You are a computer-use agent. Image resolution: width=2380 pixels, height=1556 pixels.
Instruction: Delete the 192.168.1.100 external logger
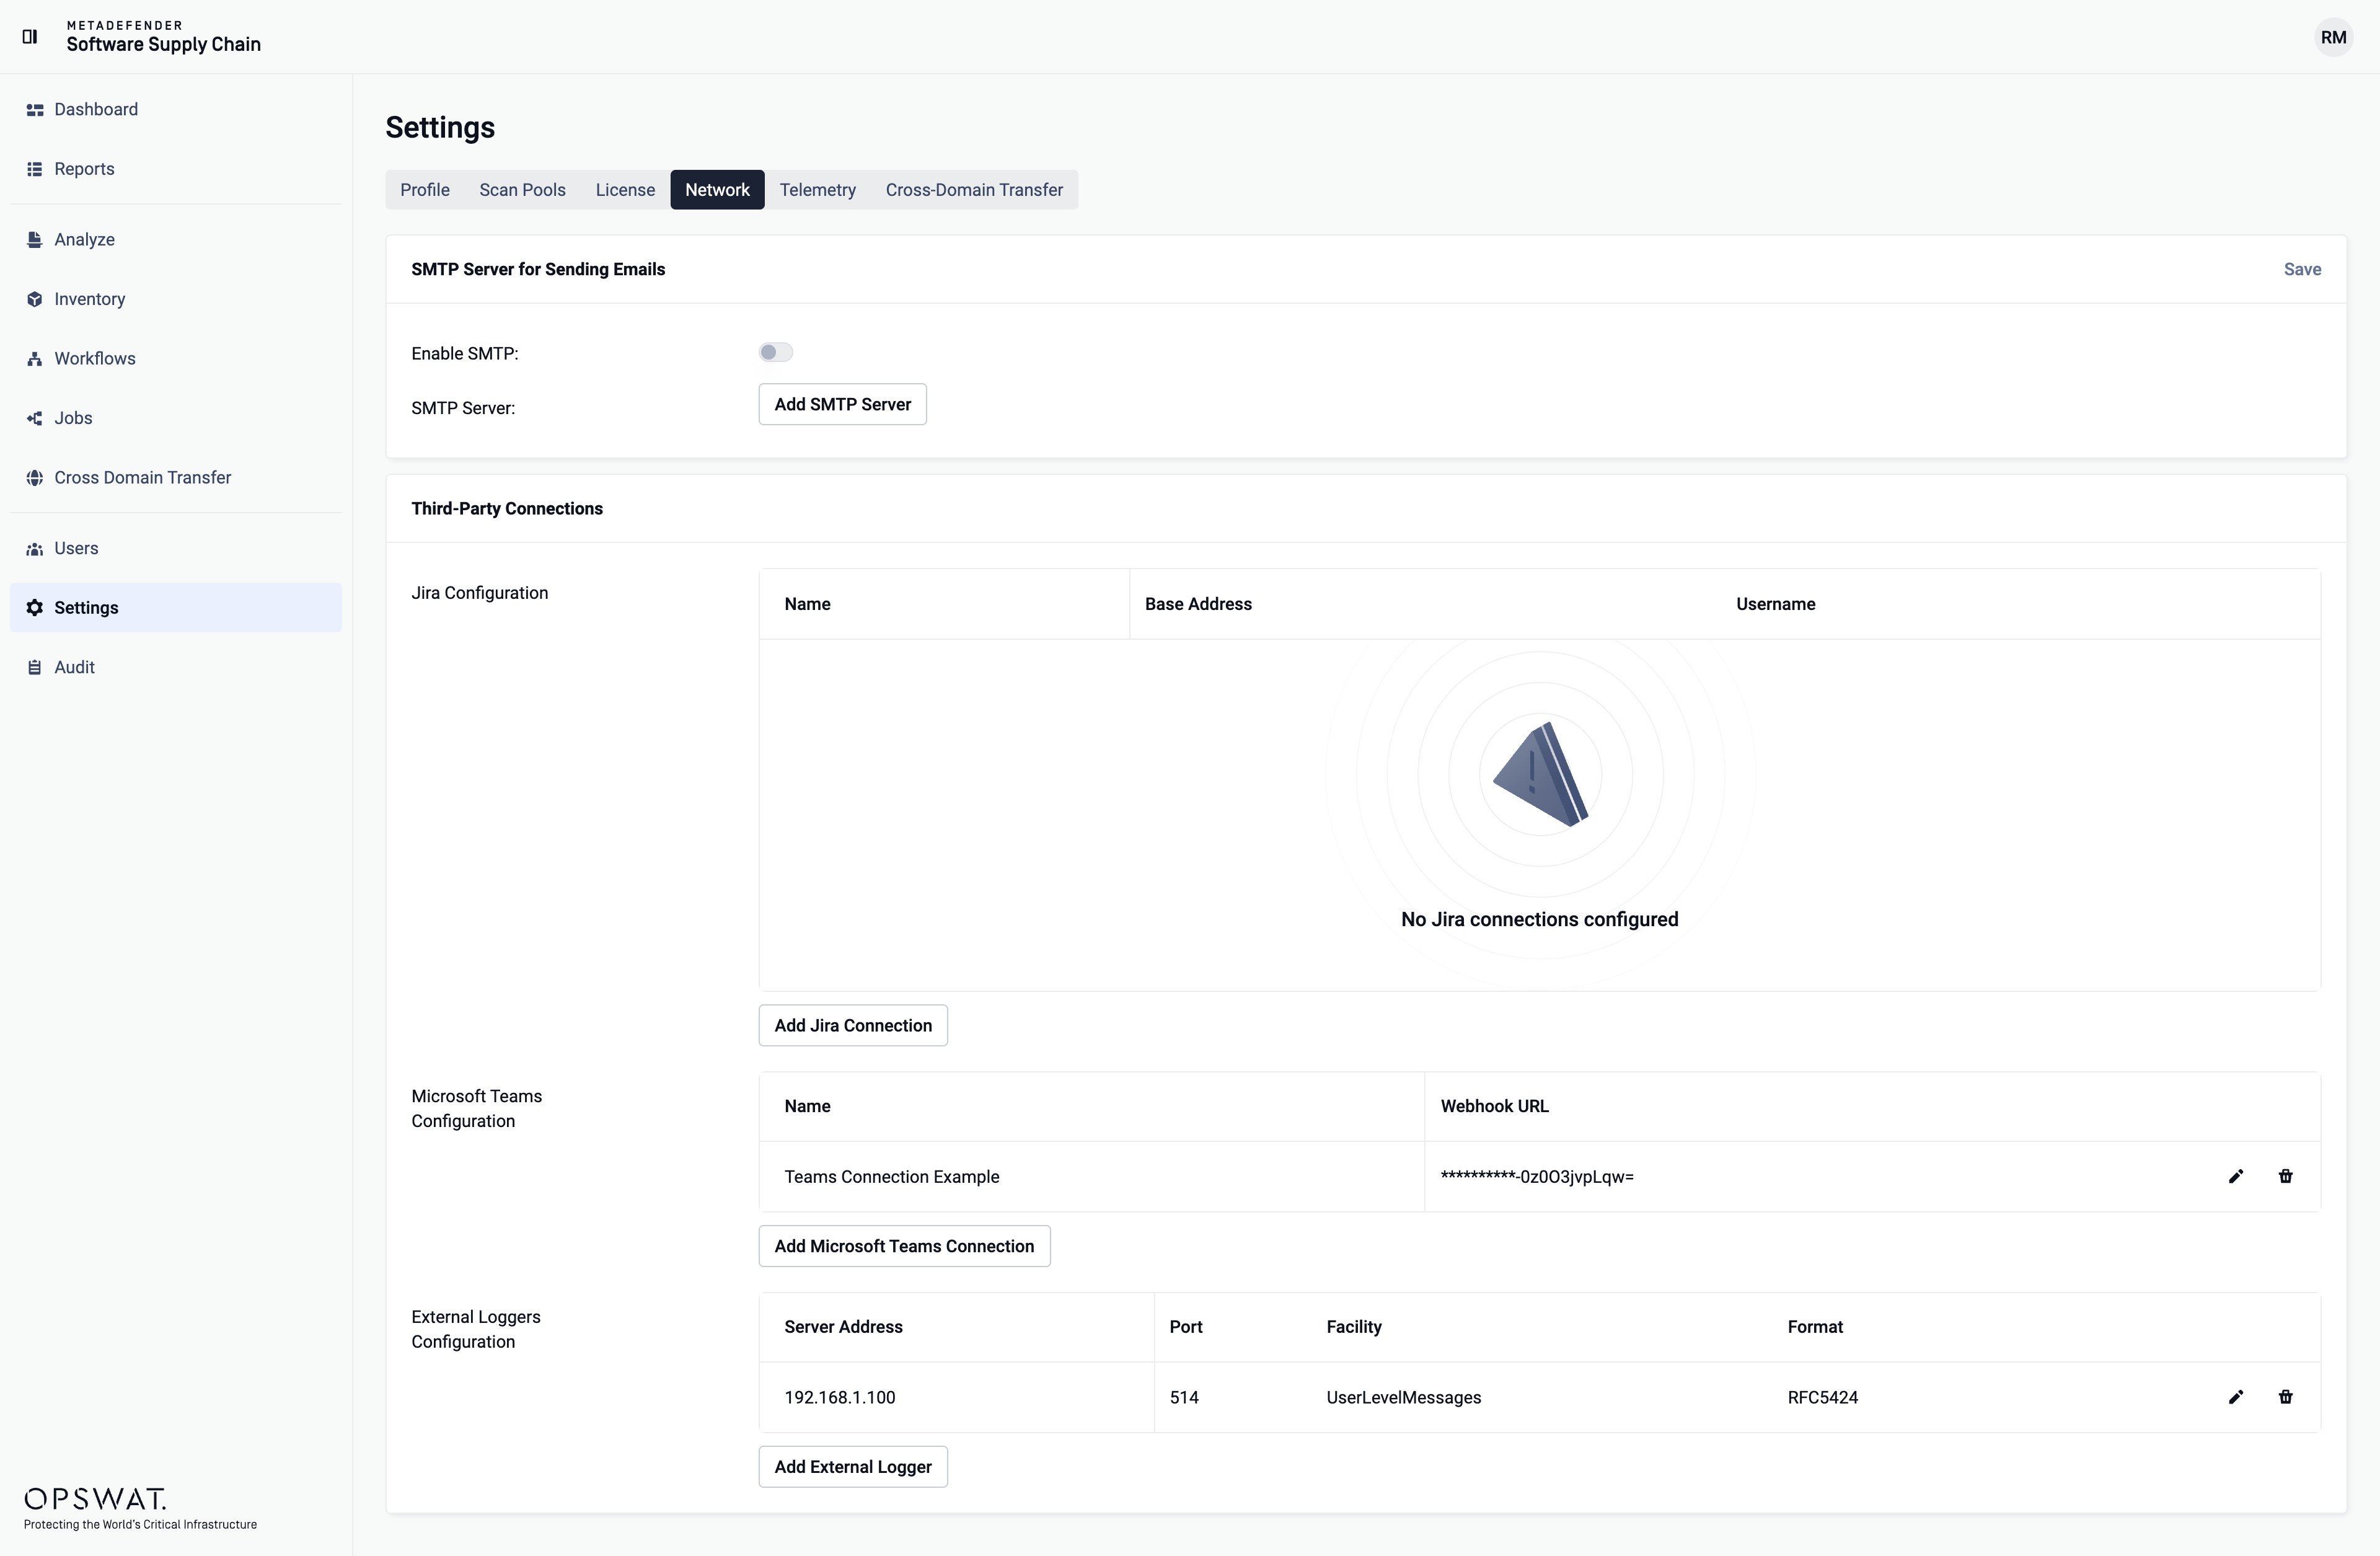pyautogui.click(x=2285, y=1397)
